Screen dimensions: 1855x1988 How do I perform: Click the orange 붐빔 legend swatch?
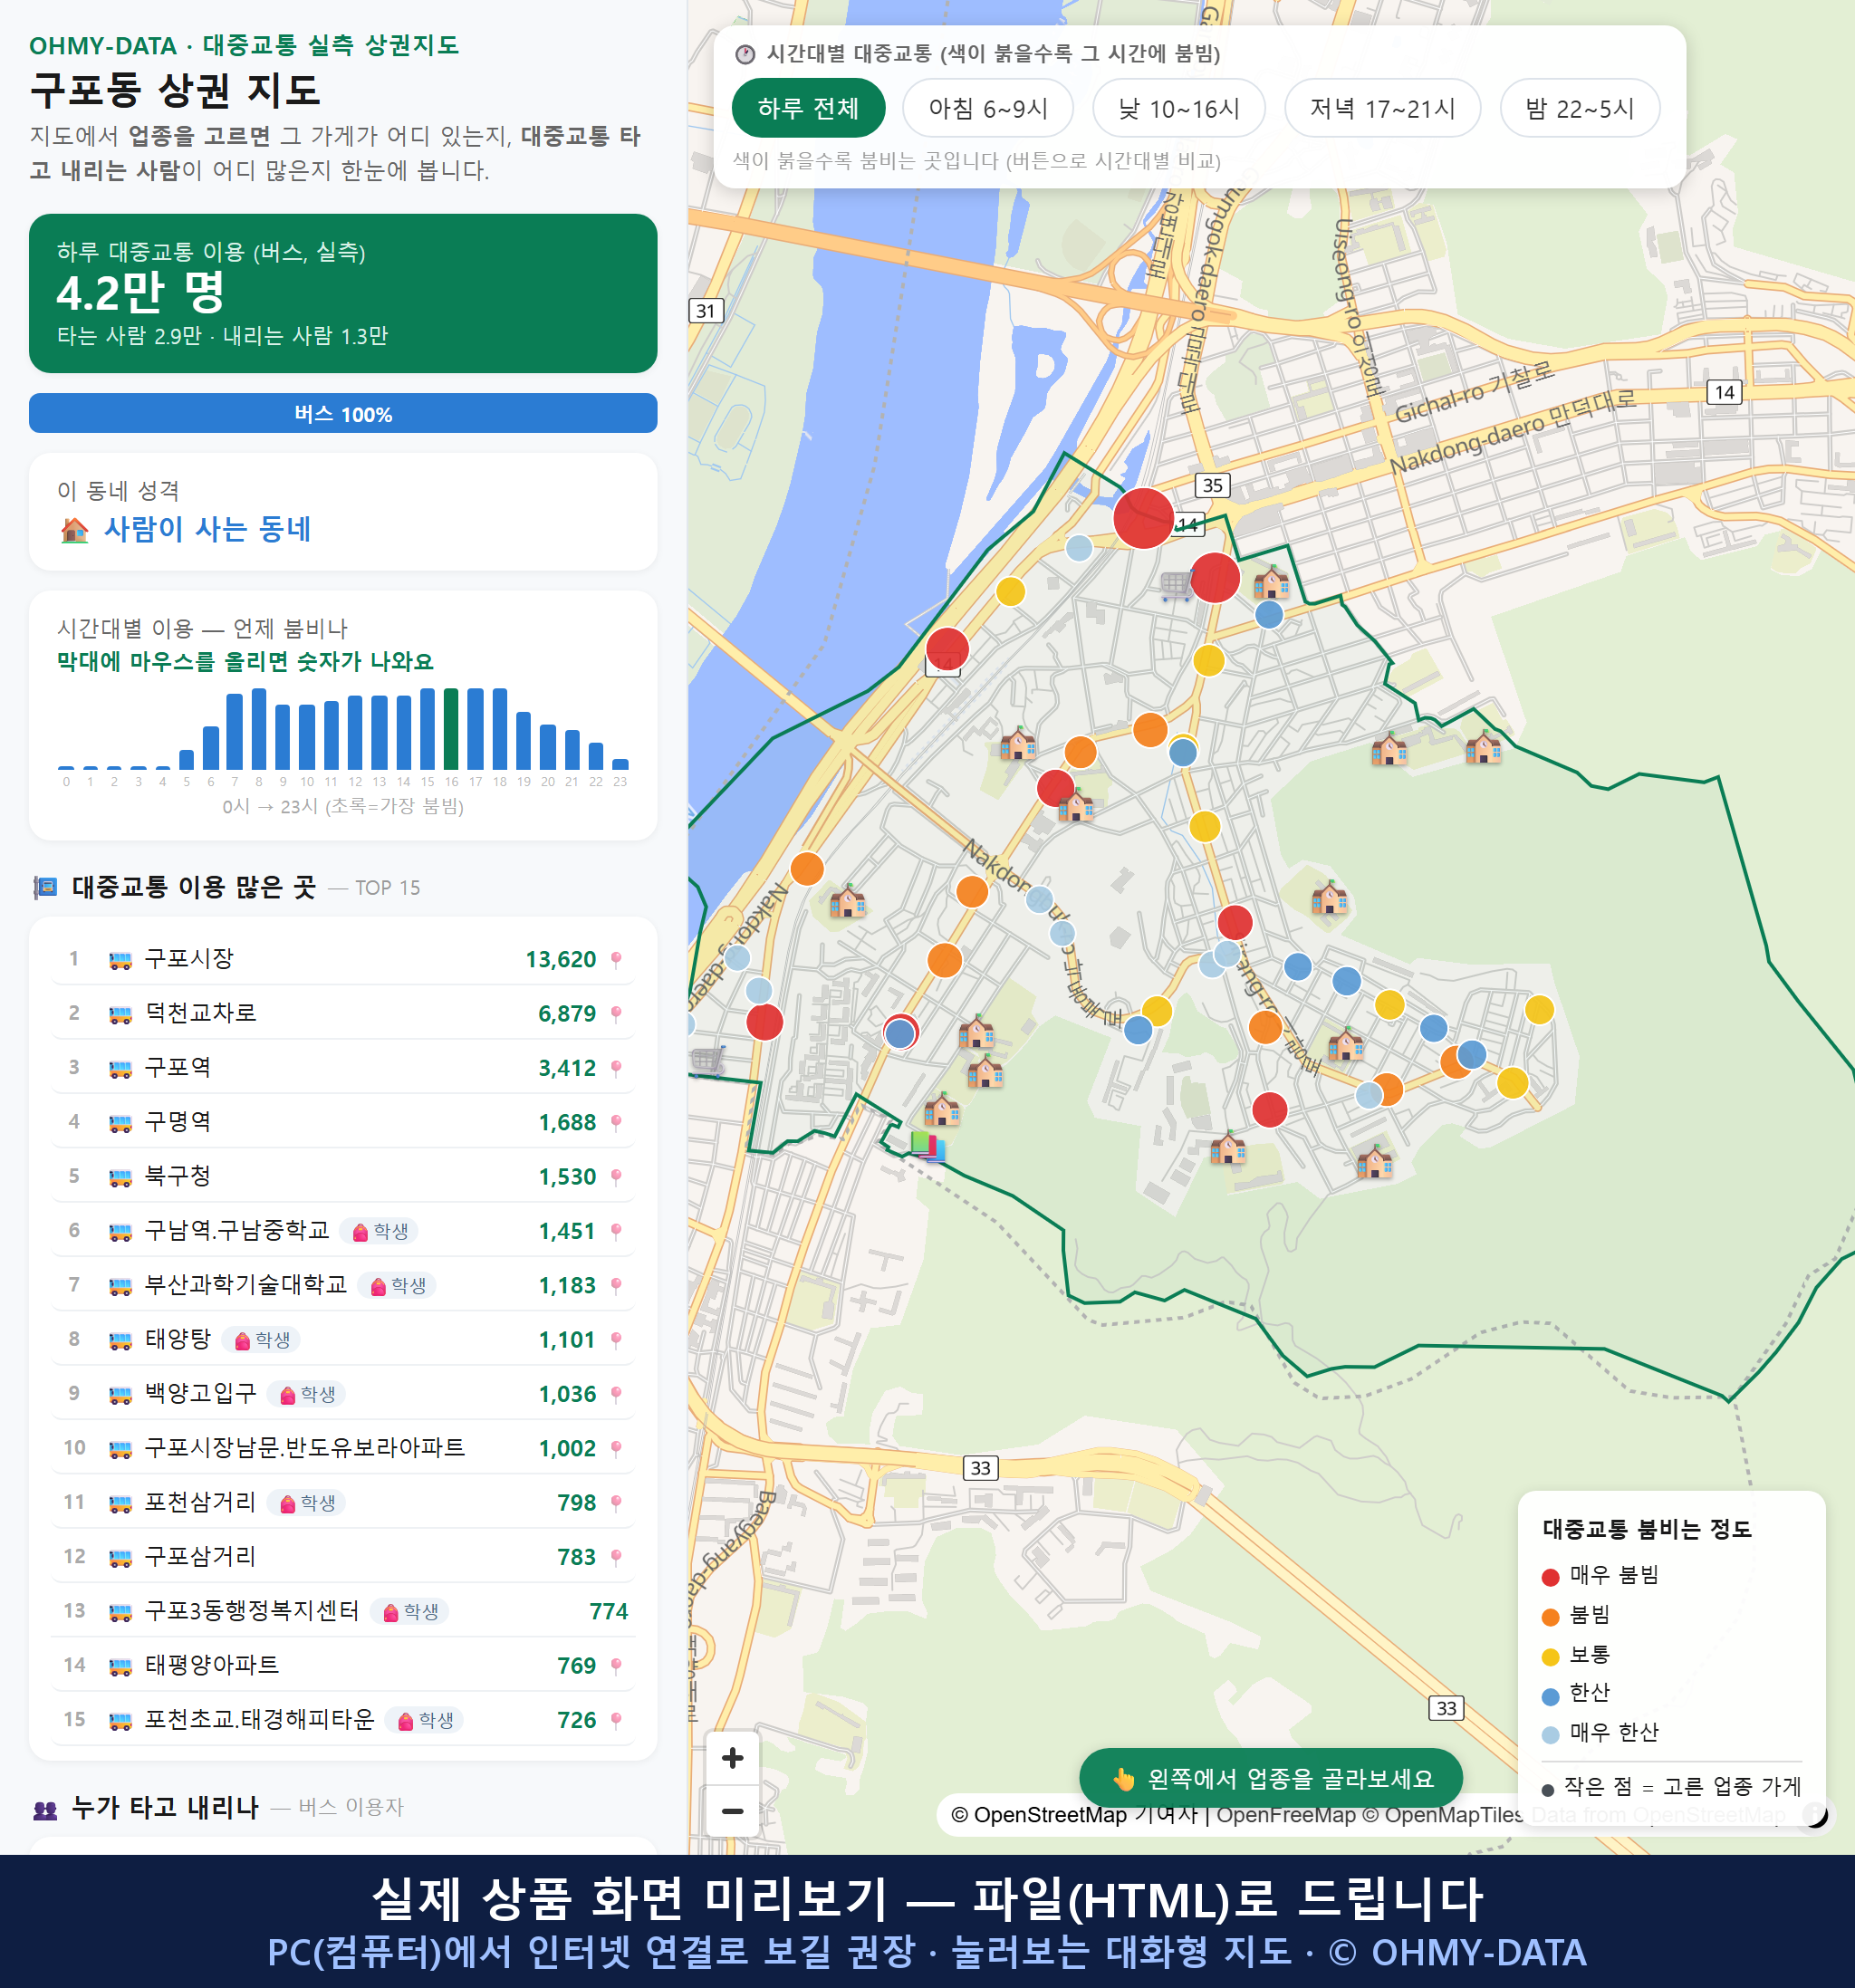(x=1550, y=1617)
